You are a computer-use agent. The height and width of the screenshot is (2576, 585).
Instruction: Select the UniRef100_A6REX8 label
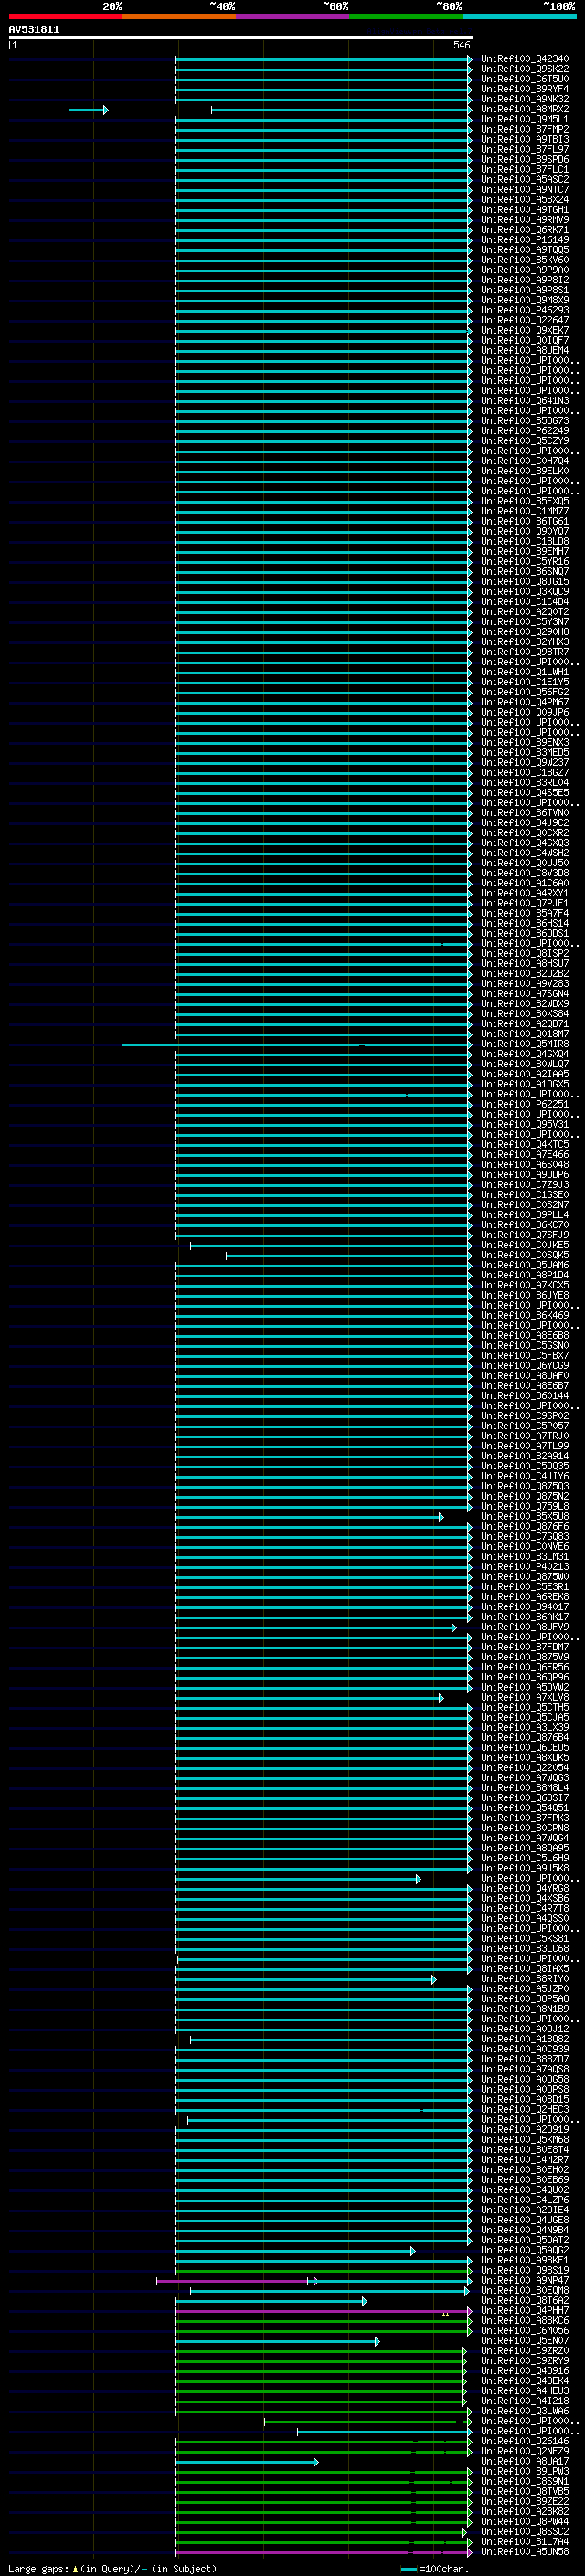pos(525,1597)
